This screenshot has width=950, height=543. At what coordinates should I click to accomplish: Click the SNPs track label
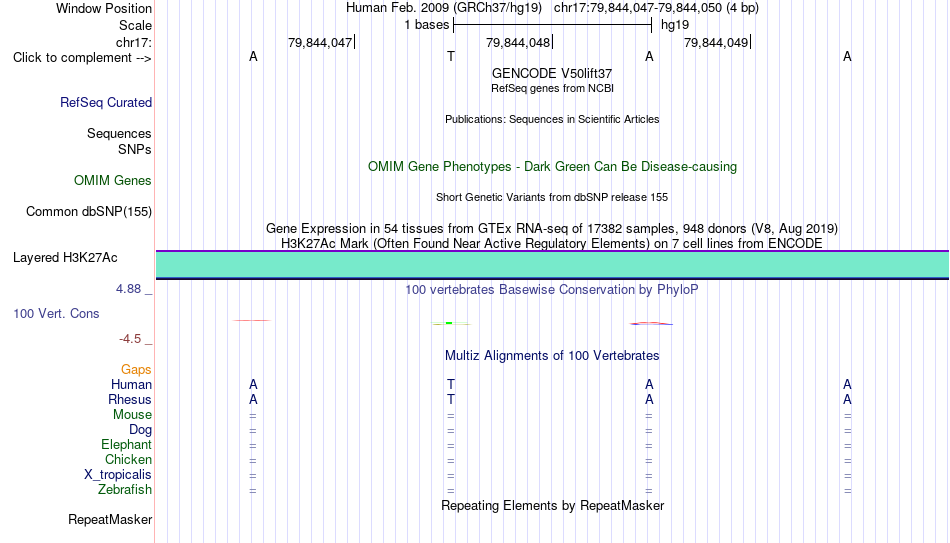(135, 149)
